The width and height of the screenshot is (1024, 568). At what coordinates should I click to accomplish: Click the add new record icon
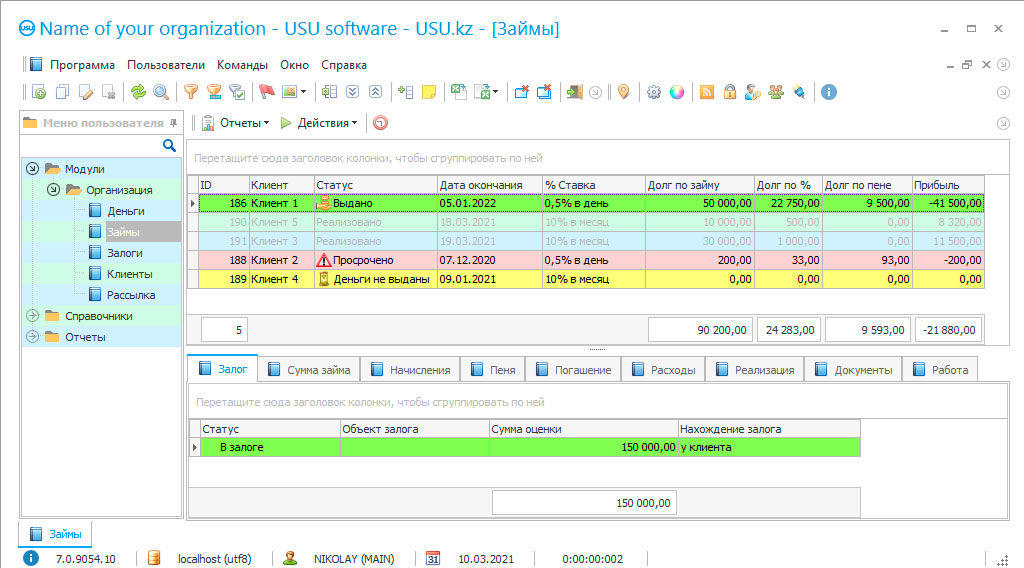[x=39, y=92]
